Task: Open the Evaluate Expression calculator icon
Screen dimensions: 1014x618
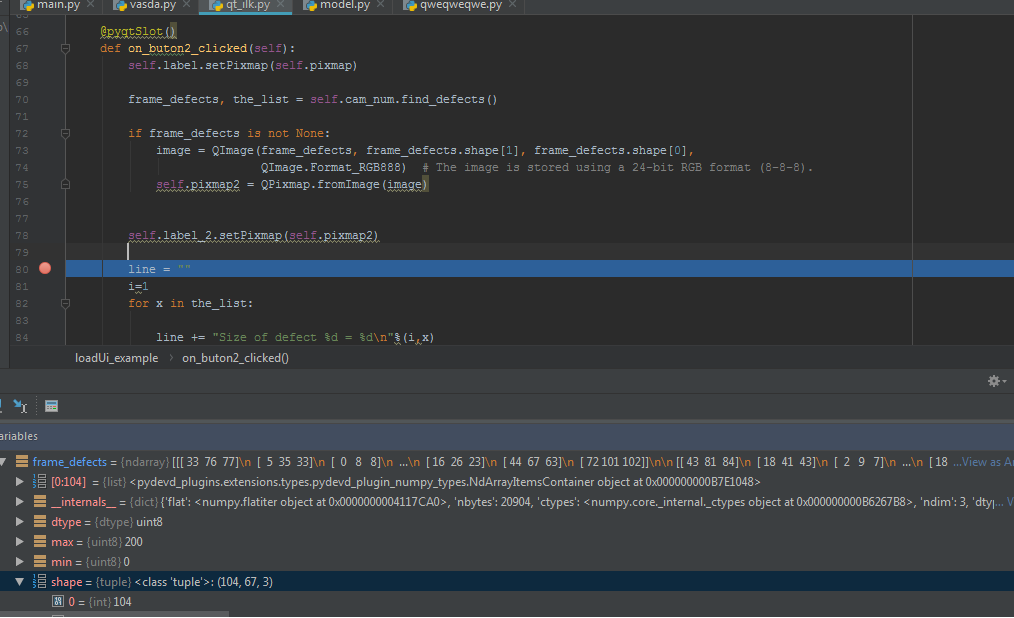Action: [52, 406]
